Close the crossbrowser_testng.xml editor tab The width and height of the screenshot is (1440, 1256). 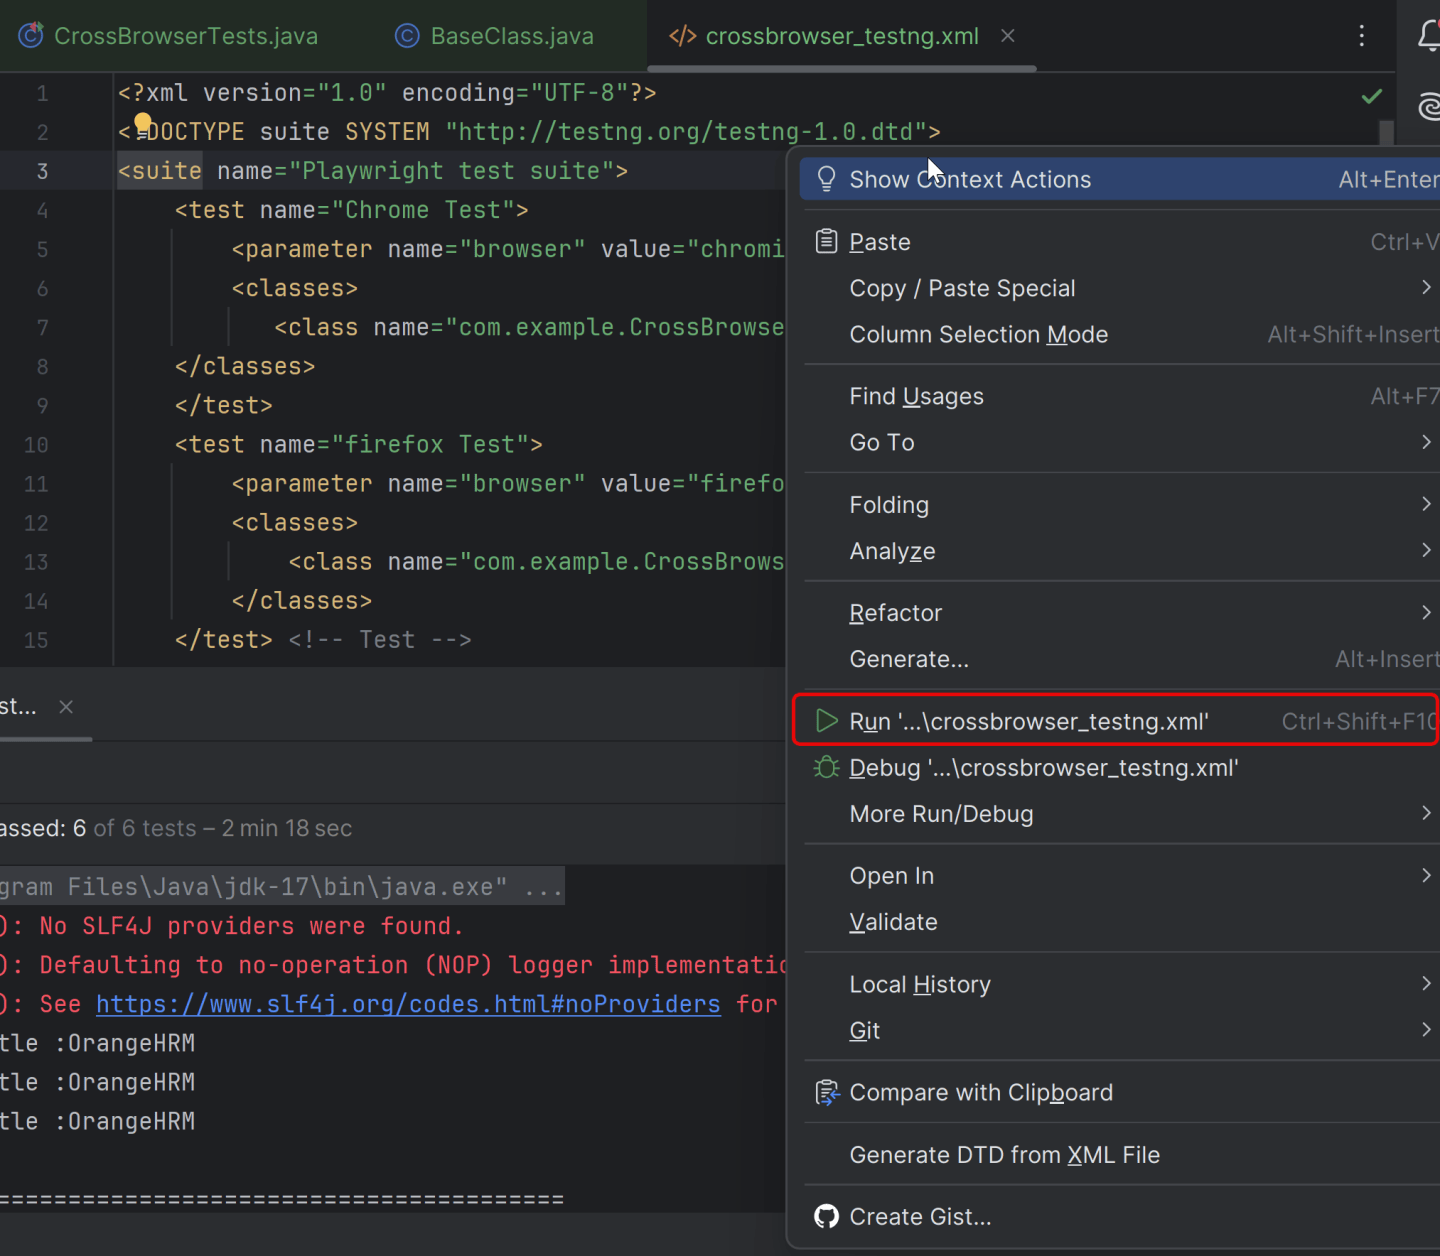tap(1008, 36)
